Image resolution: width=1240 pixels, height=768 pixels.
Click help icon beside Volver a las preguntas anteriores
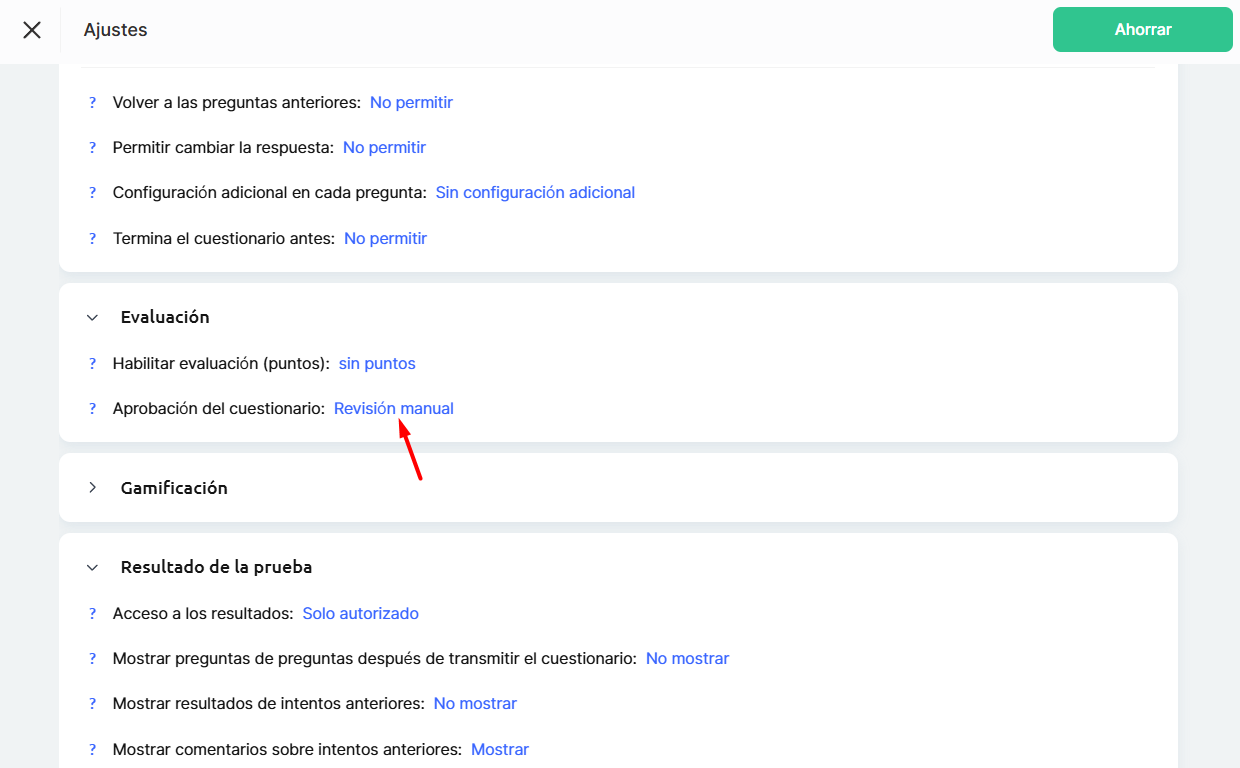(x=92, y=102)
